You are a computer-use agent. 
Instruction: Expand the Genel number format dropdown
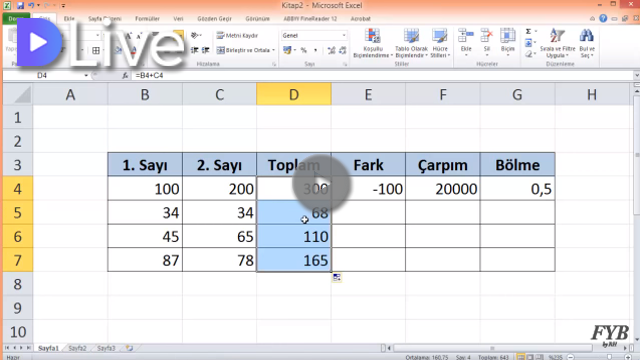344,36
